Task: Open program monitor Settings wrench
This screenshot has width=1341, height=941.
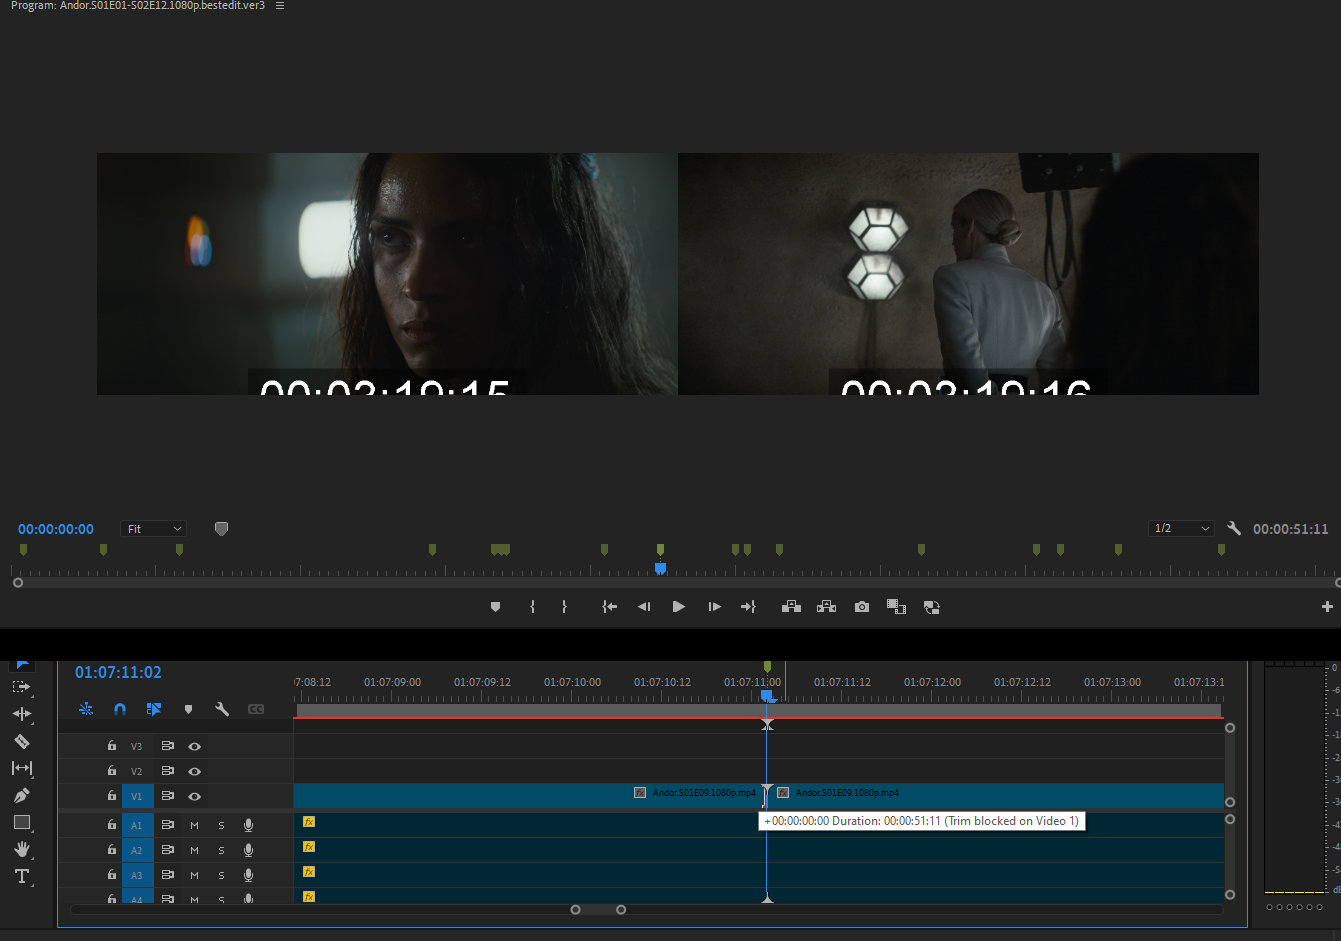Action: pyautogui.click(x=1234, y=528)
